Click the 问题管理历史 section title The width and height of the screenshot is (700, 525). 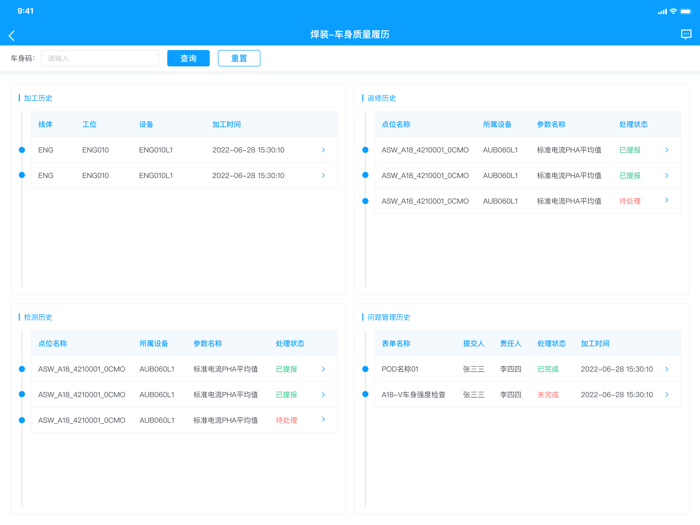(388, 317)
